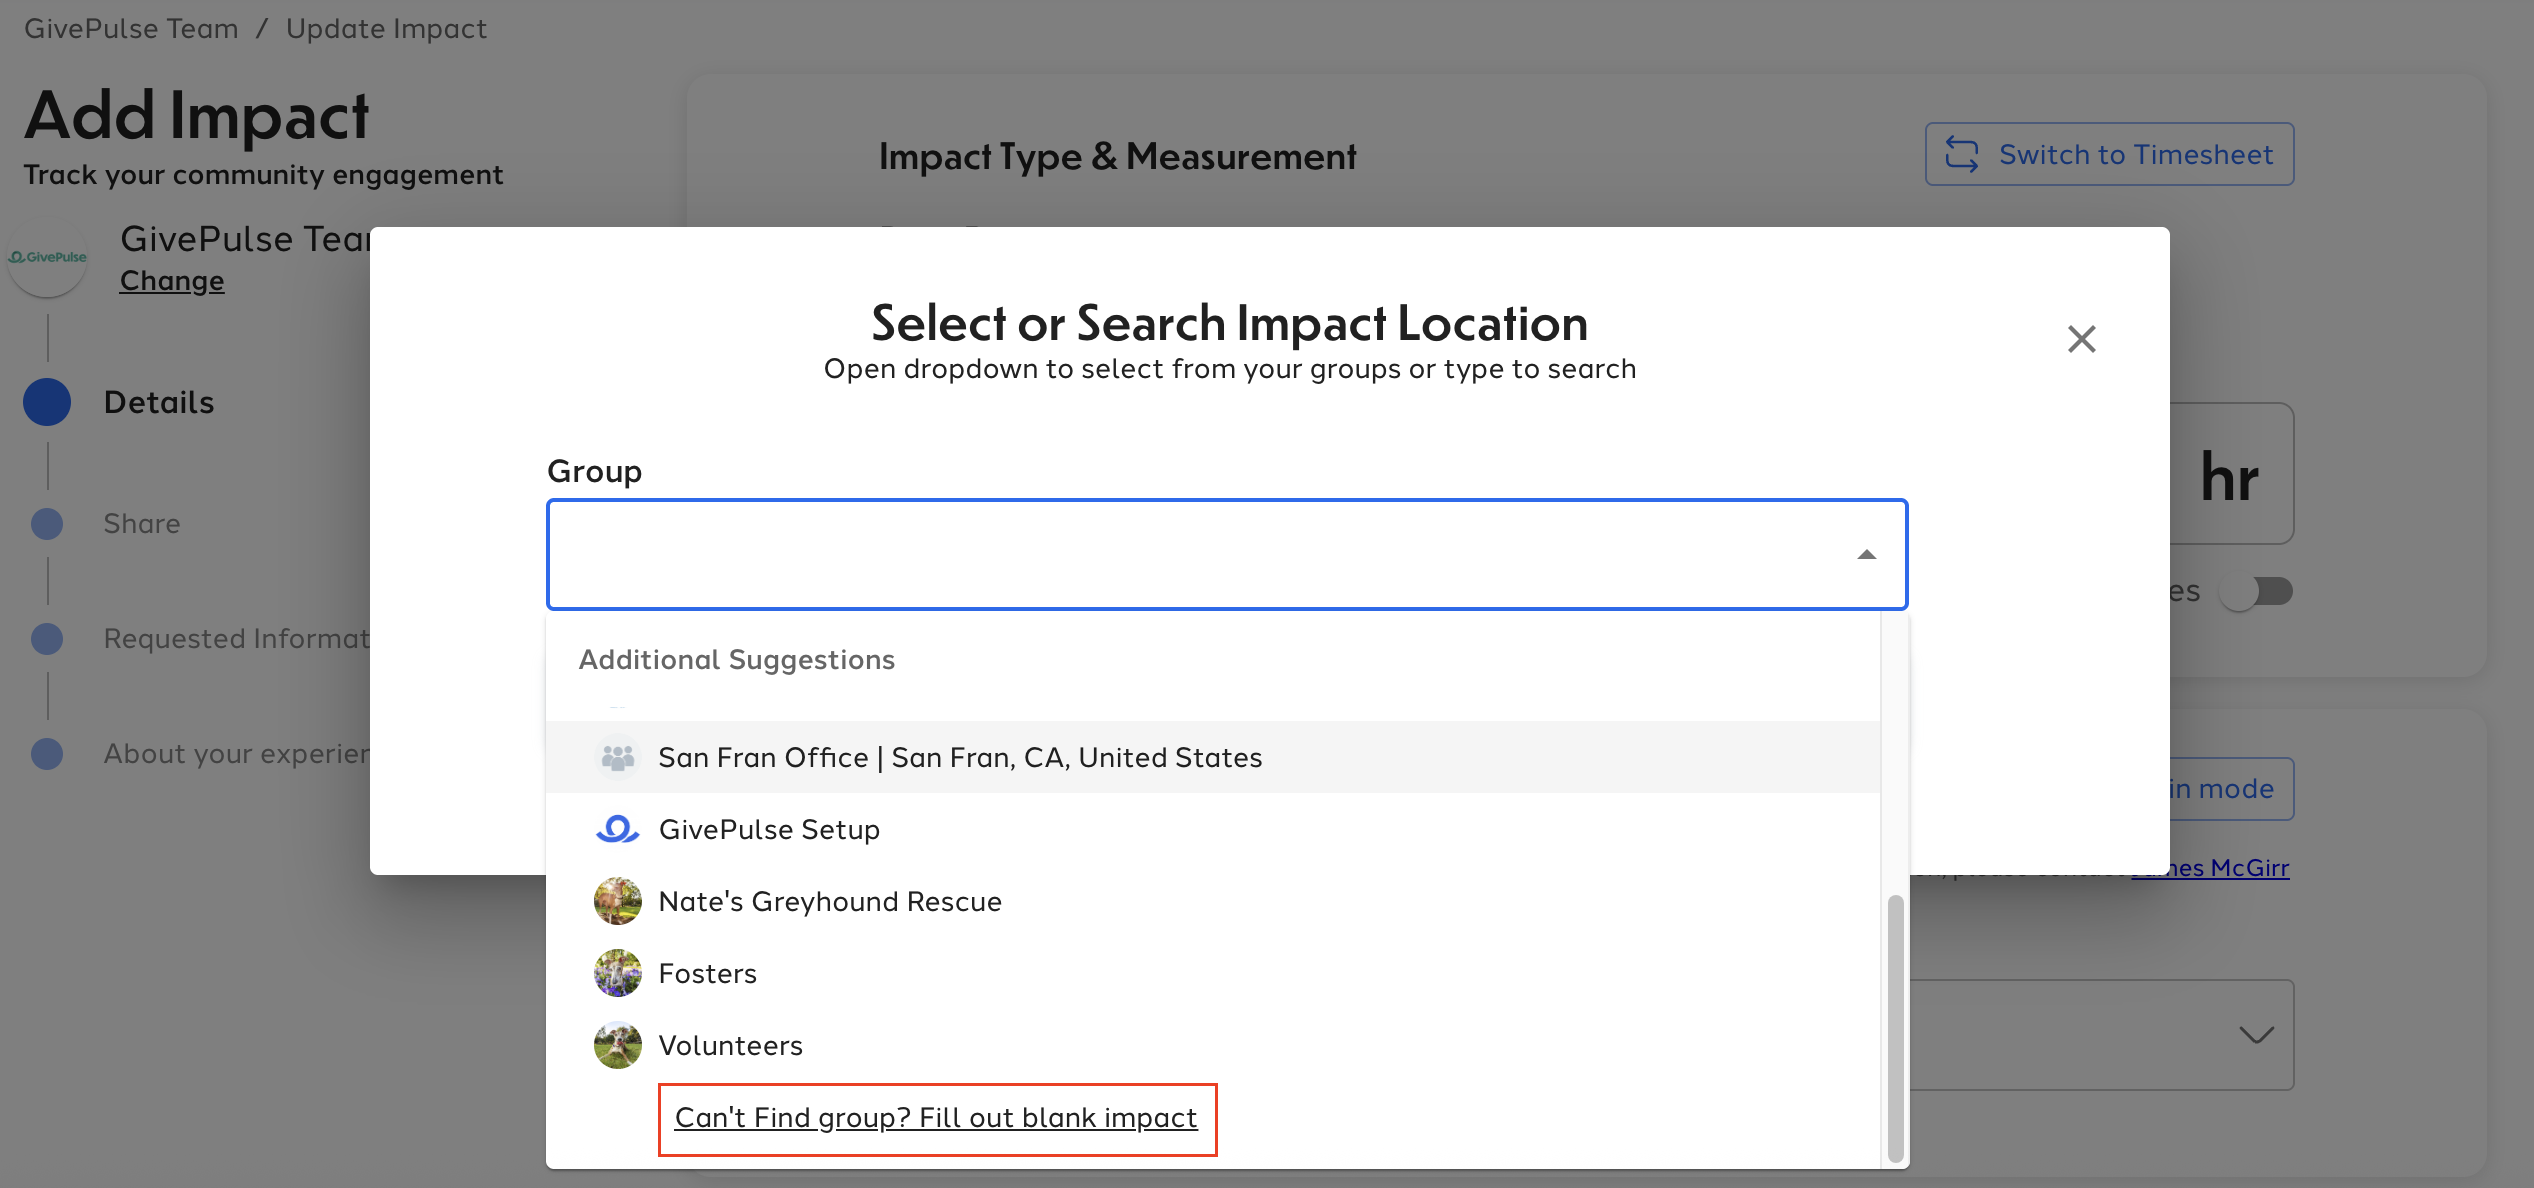Expand the background dropdown chevron at right
This screenshot has width=2534, height=1188.
pyautogui.click(x=2256, y=1034)
